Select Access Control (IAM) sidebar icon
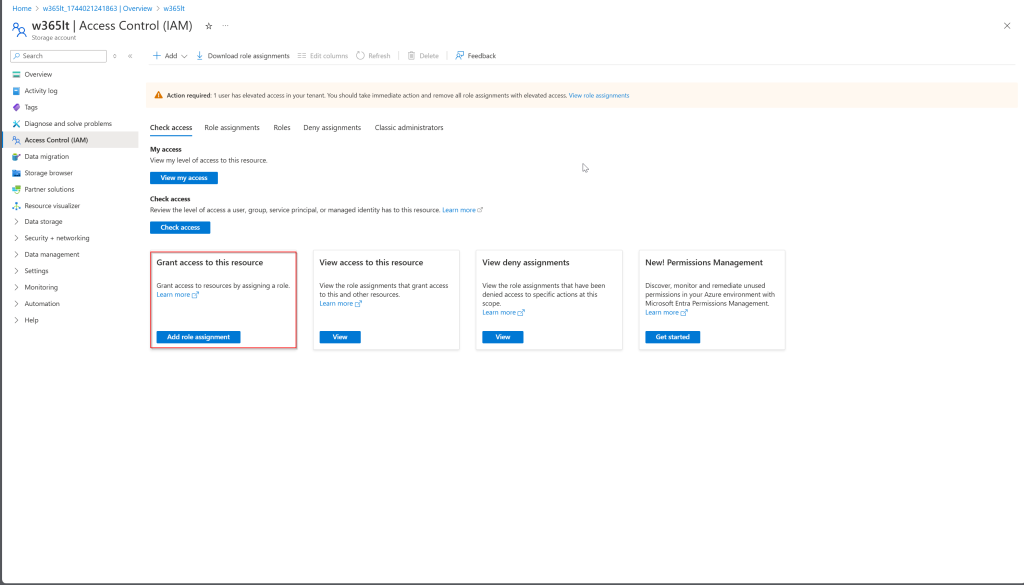 point(16,140)
